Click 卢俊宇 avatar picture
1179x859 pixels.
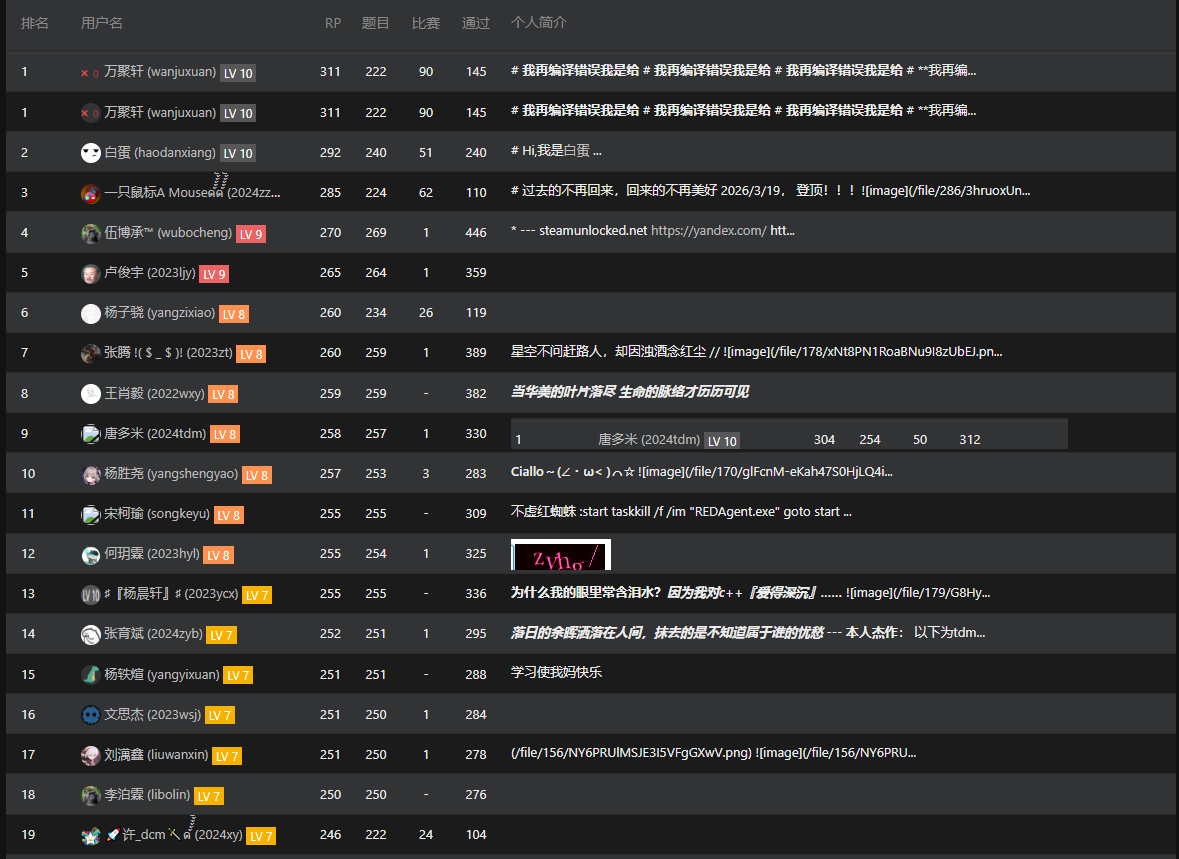[90, 273]
